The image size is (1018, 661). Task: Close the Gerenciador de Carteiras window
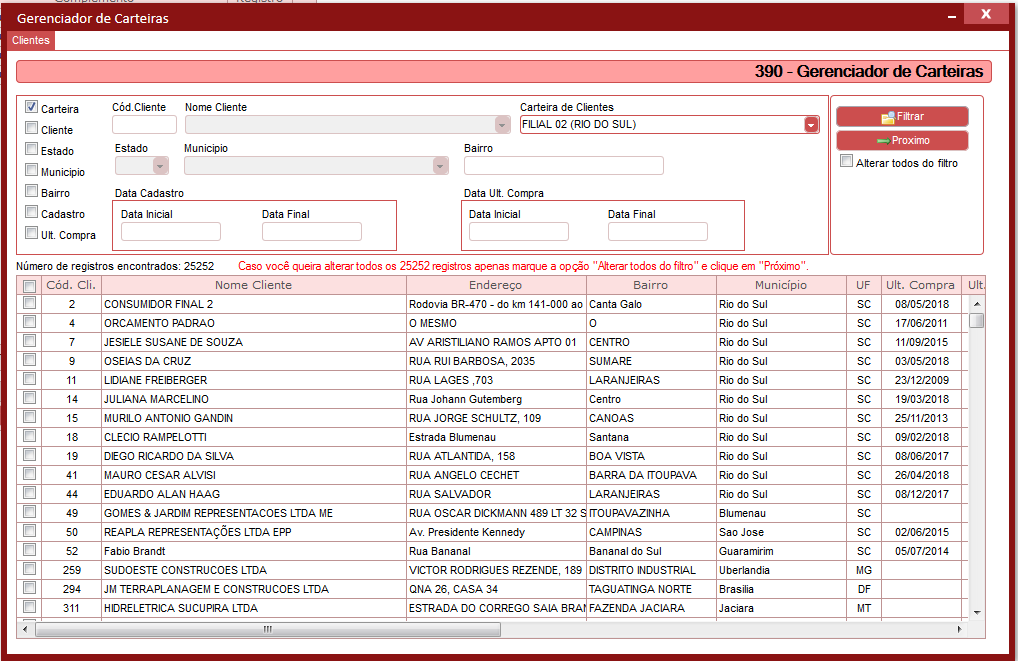point(986,14)
